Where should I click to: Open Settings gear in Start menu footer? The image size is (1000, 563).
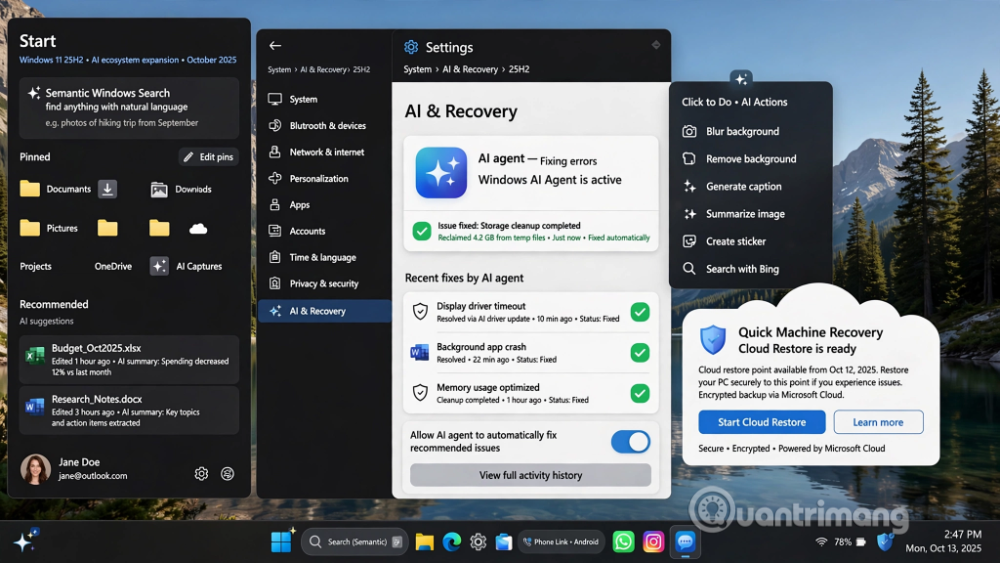coord(201,474)
